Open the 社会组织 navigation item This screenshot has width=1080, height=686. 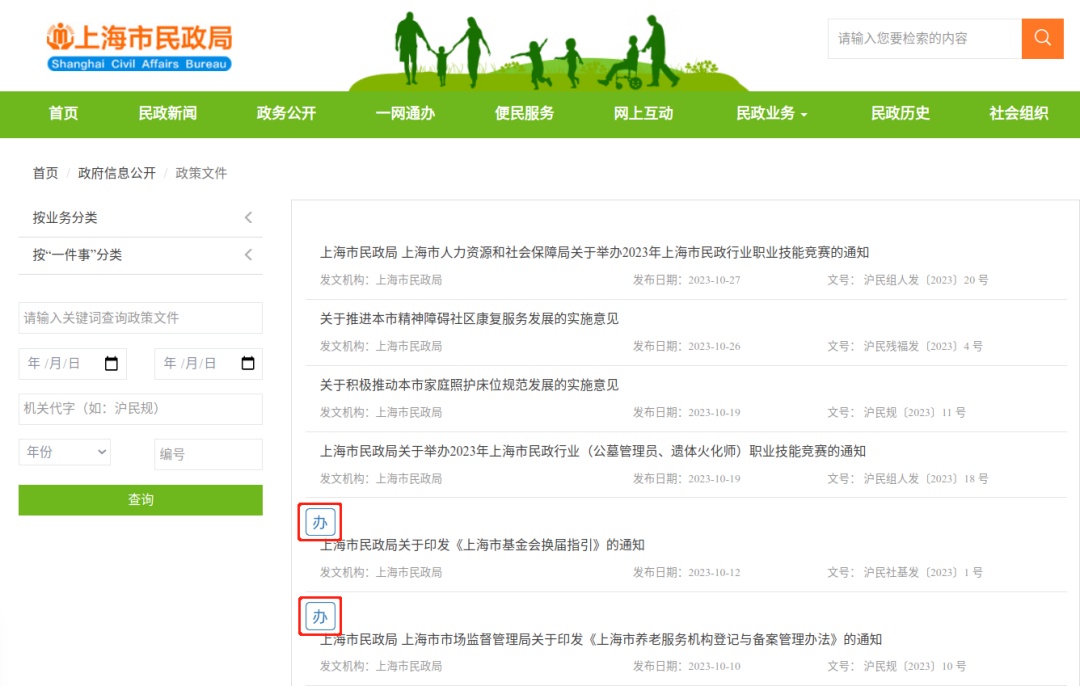(x=1018, y=114)
